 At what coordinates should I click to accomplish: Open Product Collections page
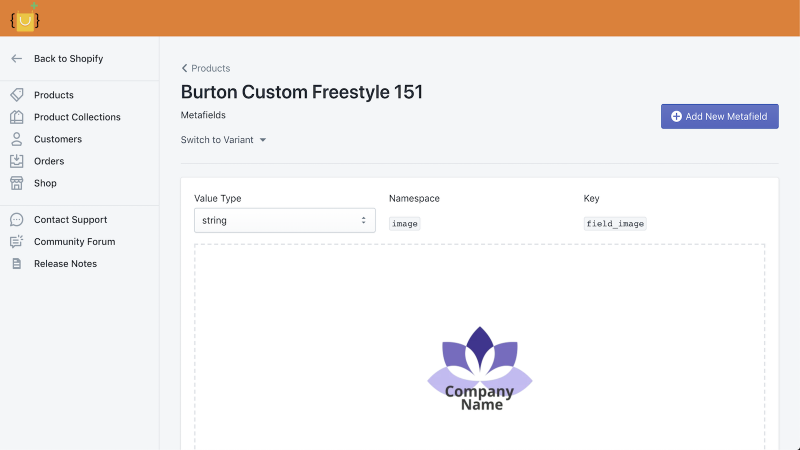(x=77, y=117)
